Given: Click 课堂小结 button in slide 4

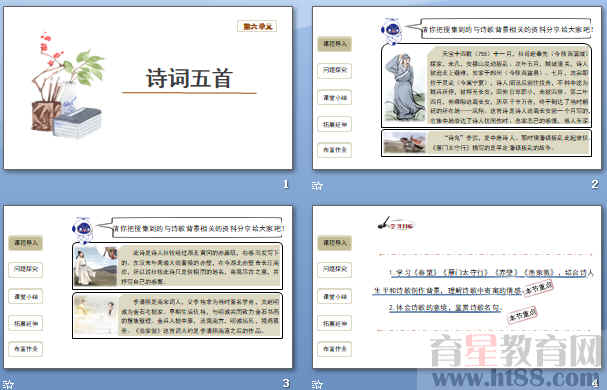Looking at the screenshot, I should tap(334, 297).
